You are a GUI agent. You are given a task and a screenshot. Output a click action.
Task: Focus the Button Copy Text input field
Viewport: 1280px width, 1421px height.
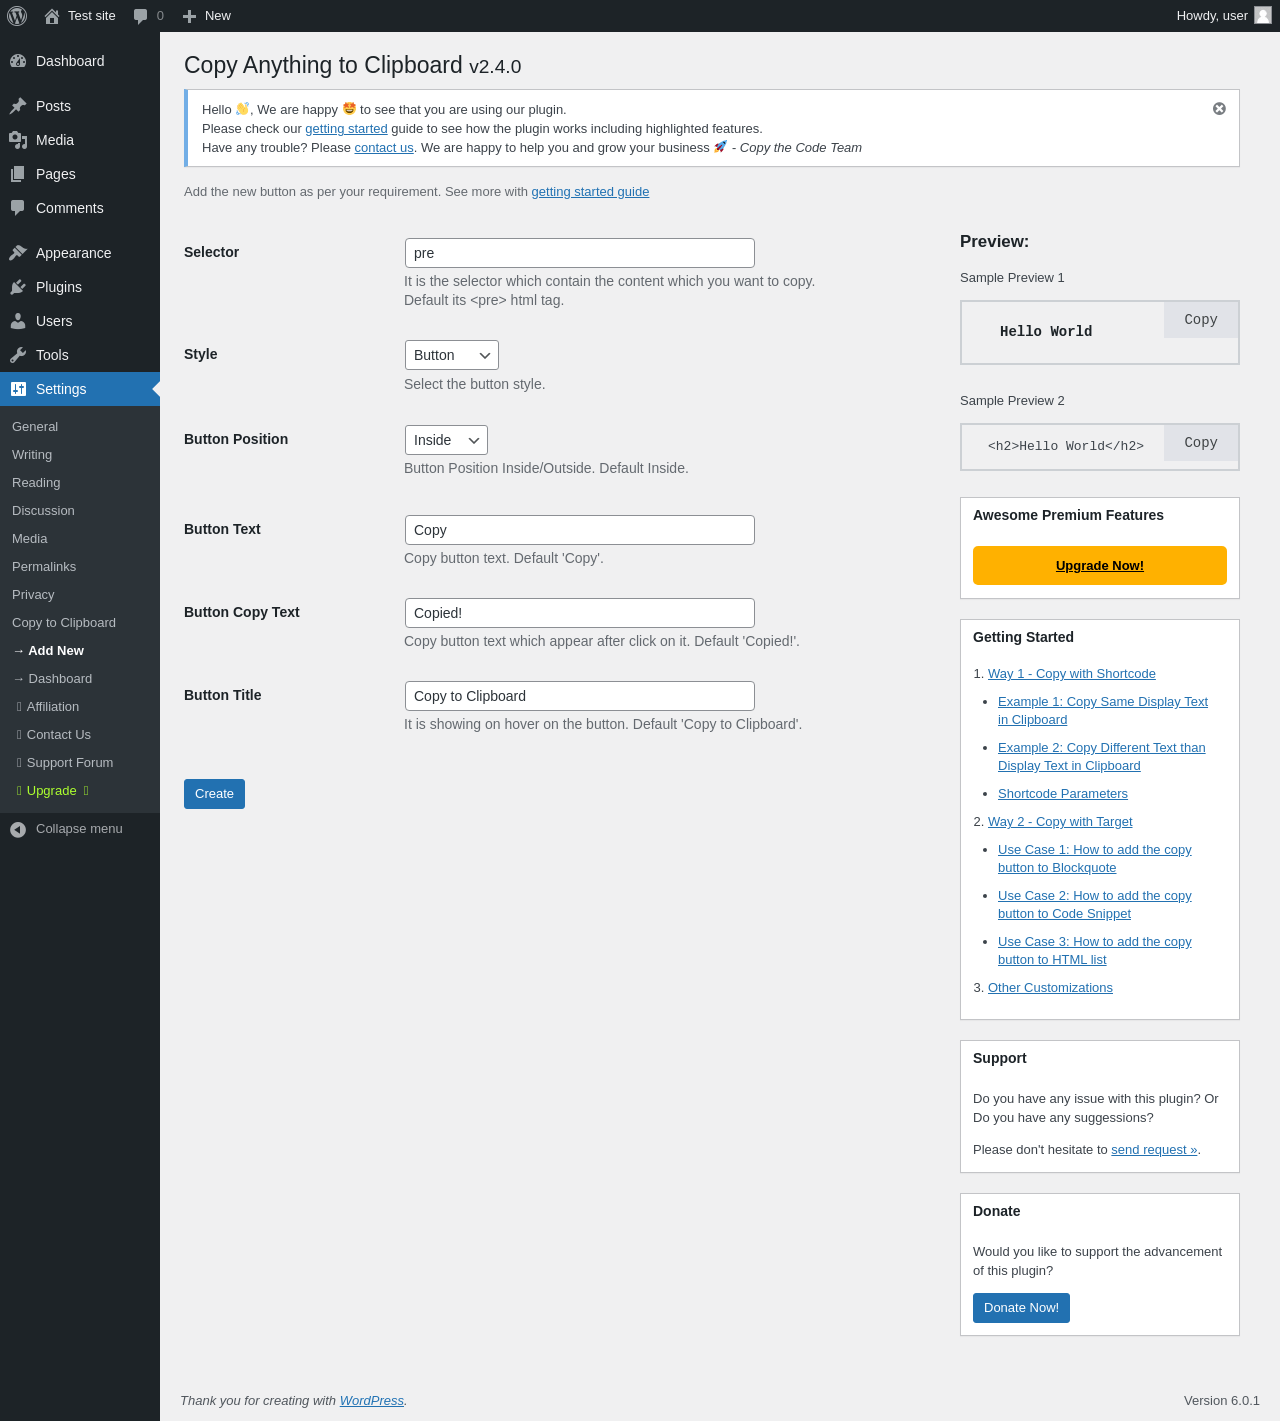[579, 613]
